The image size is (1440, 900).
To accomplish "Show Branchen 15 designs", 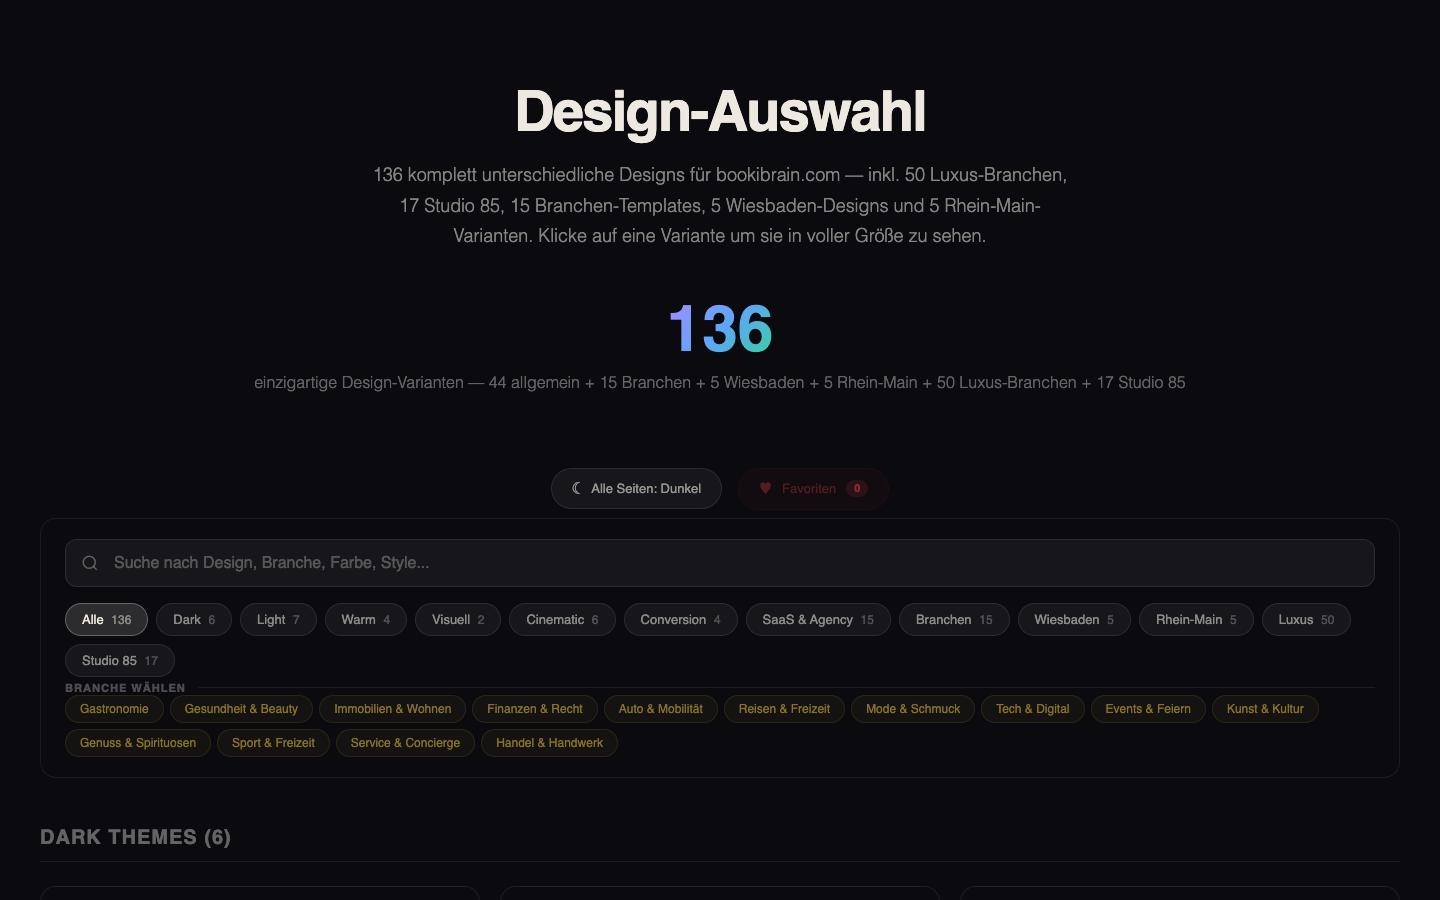I will pyautogui.click(x=954, y=620).
